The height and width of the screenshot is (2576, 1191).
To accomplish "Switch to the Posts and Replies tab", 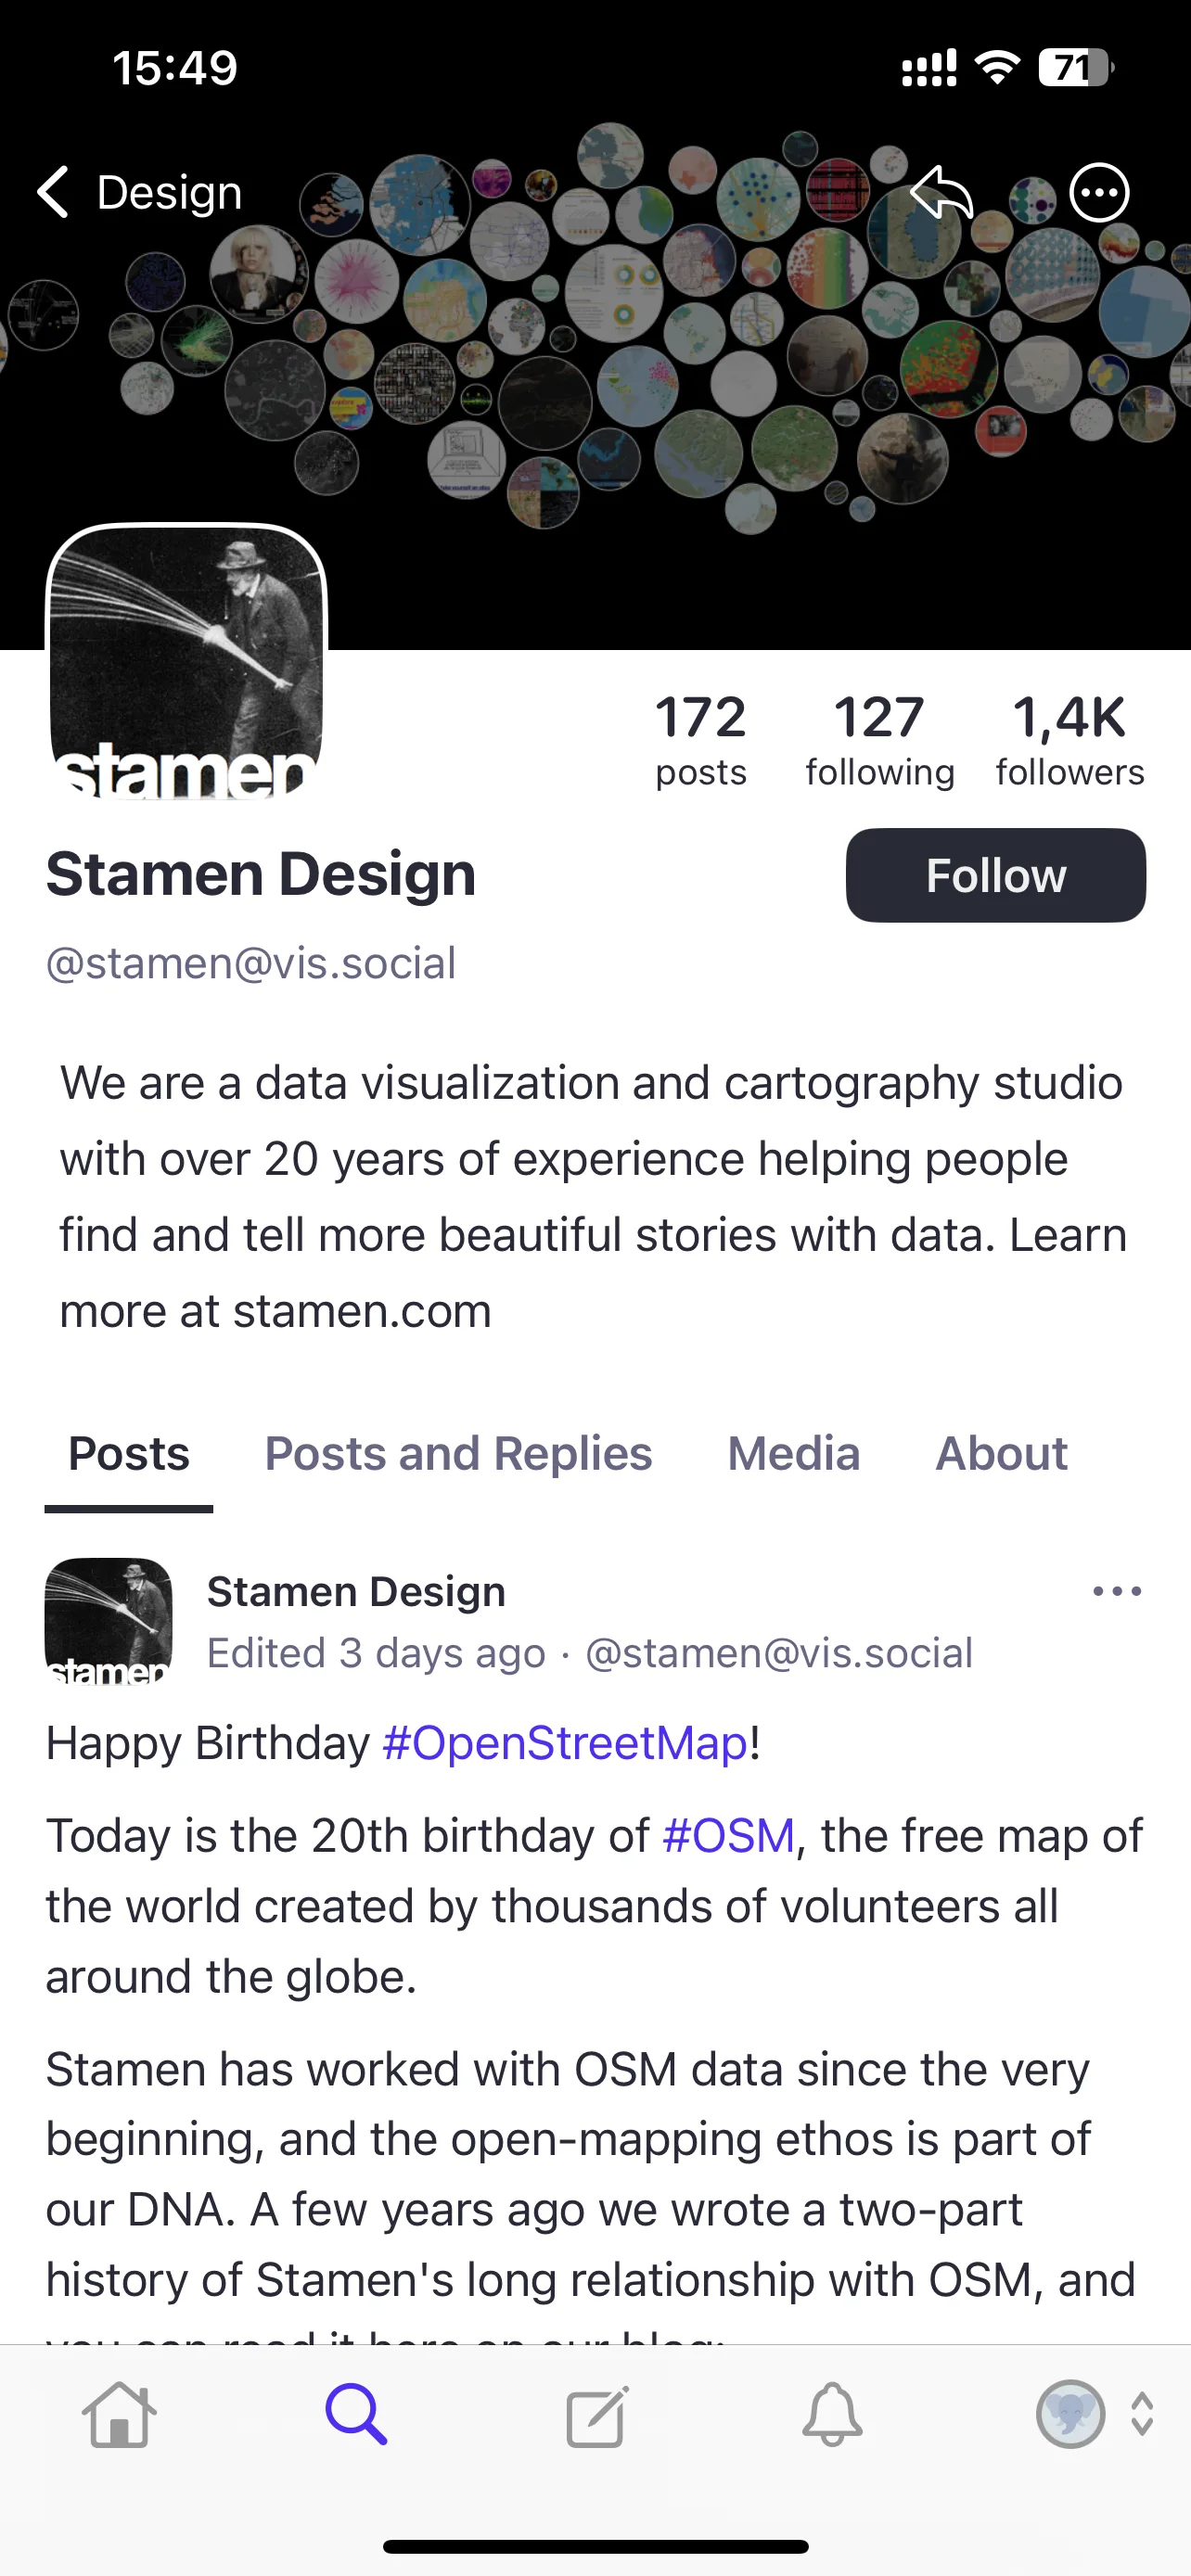I will coord(458,1453).
